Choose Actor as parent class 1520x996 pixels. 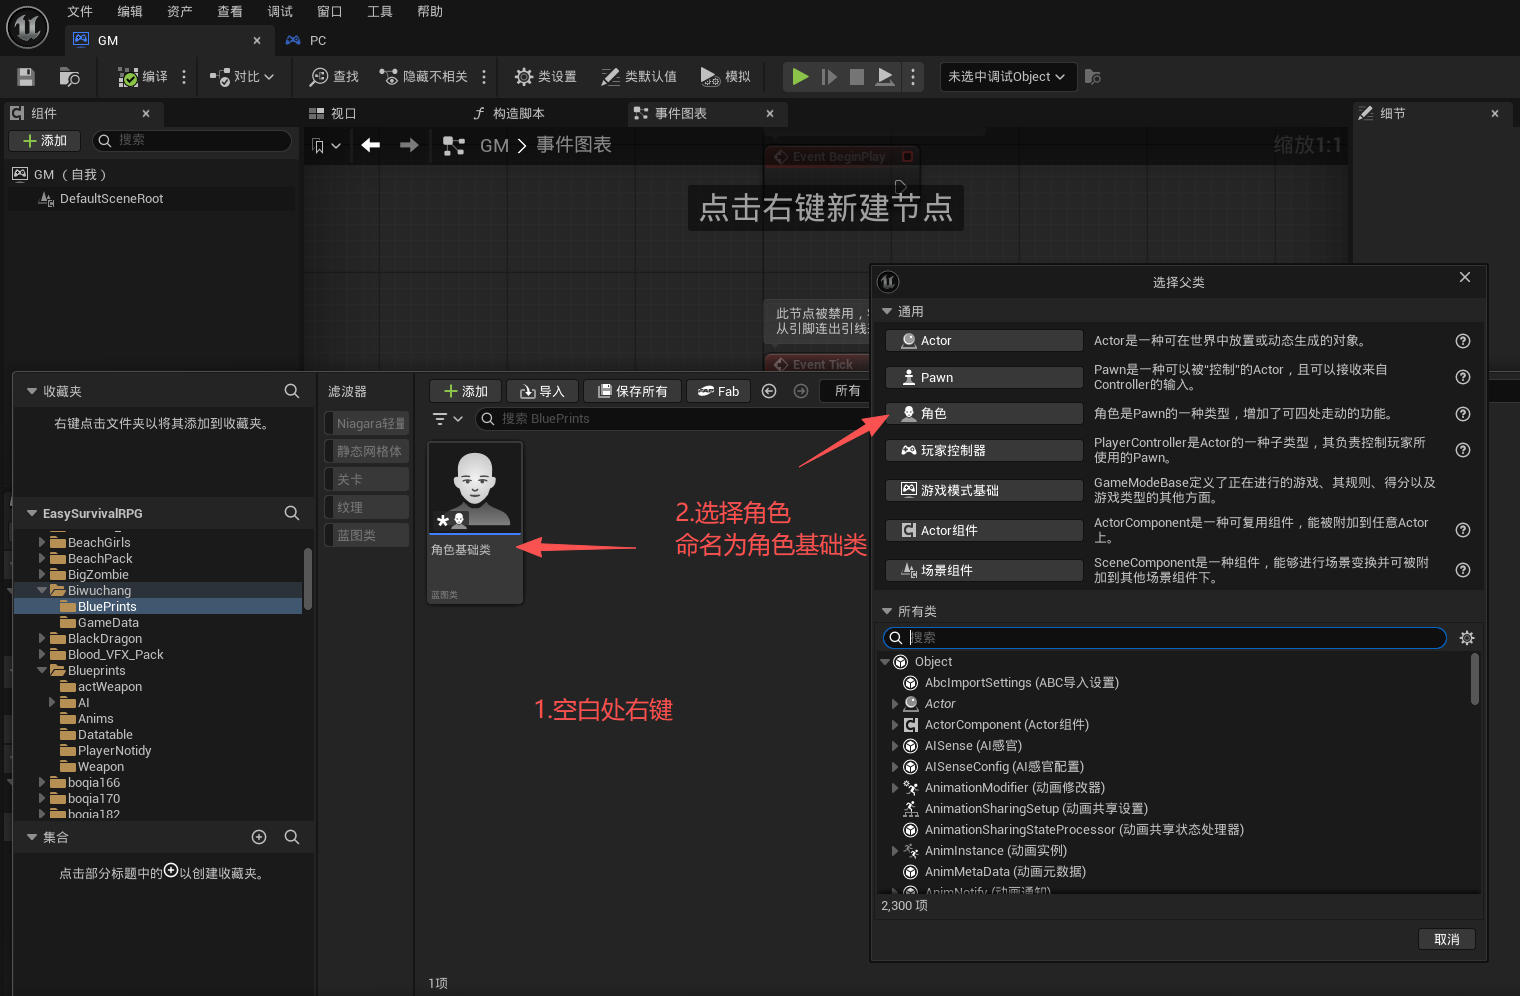coord(984,341)
